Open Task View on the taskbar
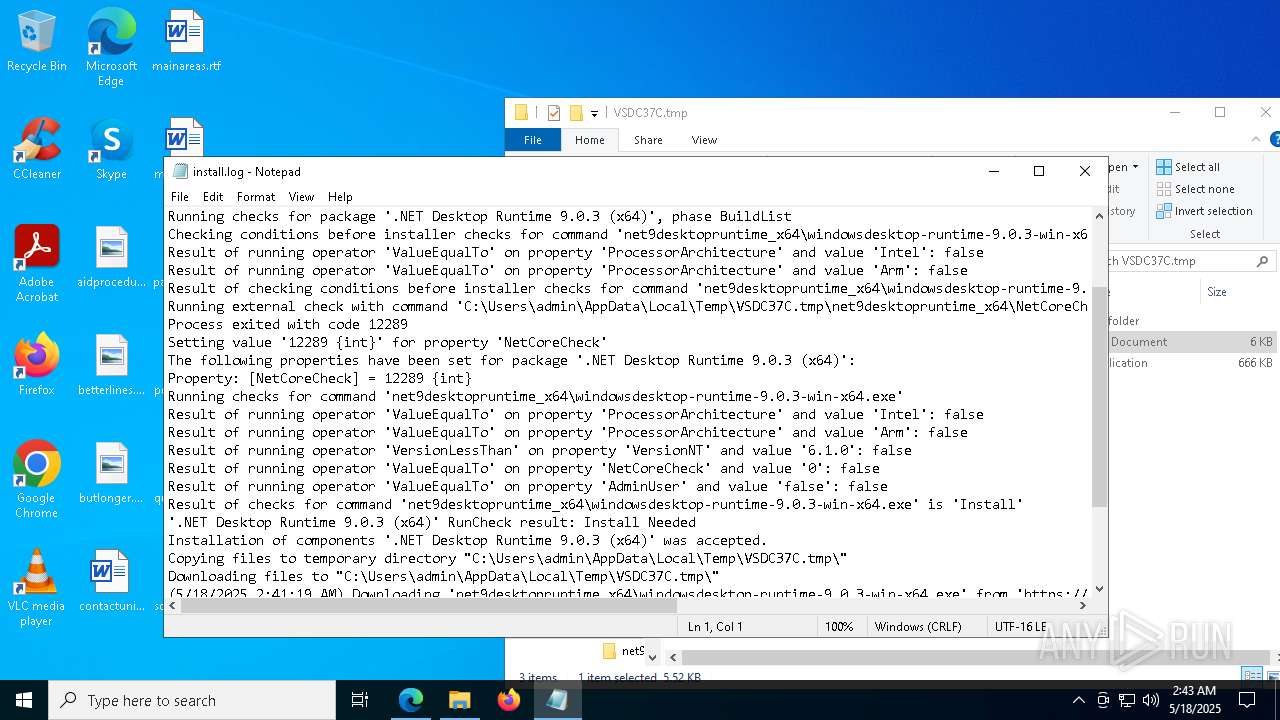The width and height of the screenshot is (1280, 720). [360, 700]
